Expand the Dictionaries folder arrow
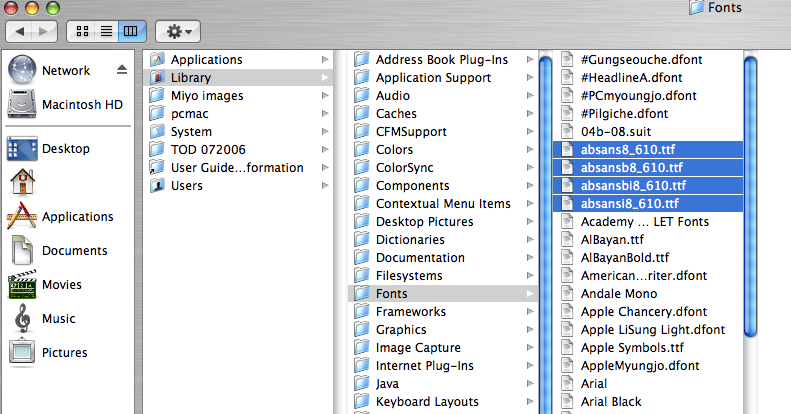791x414 pixels. pyautogui.click(x=530, y=240)
